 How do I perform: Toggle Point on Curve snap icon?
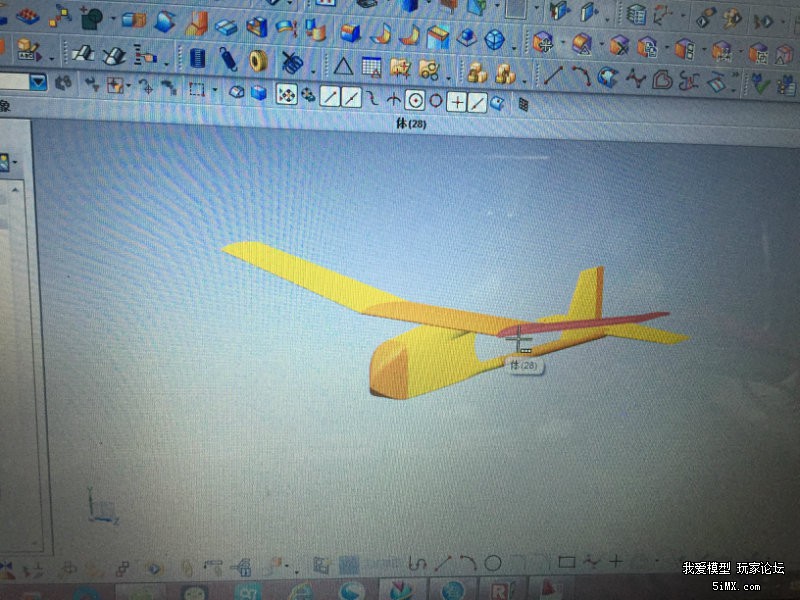[x=477, y=104]
